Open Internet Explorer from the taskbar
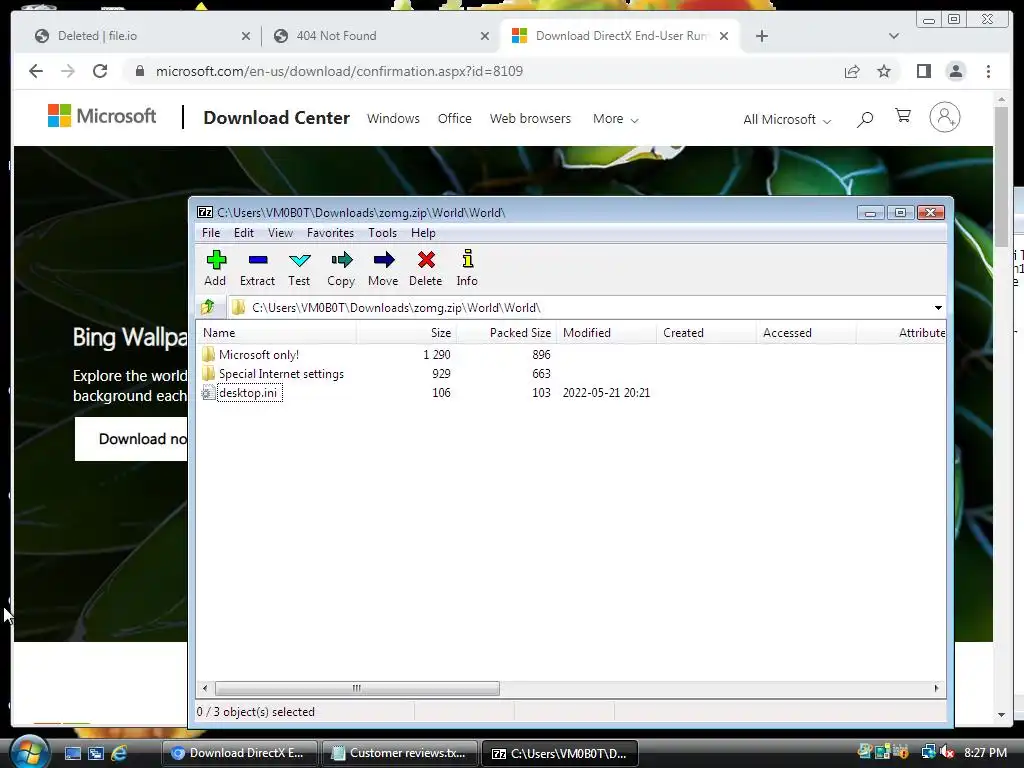 119,753
